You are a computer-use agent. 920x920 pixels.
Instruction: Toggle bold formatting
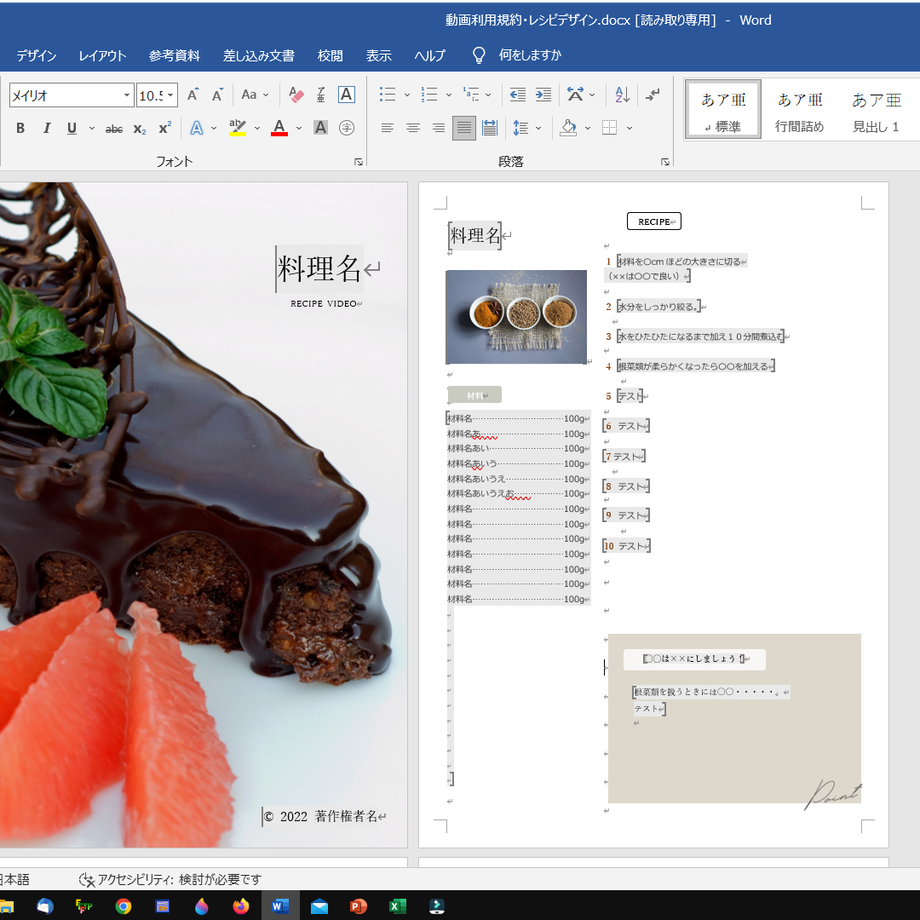[x=21, y=128]
